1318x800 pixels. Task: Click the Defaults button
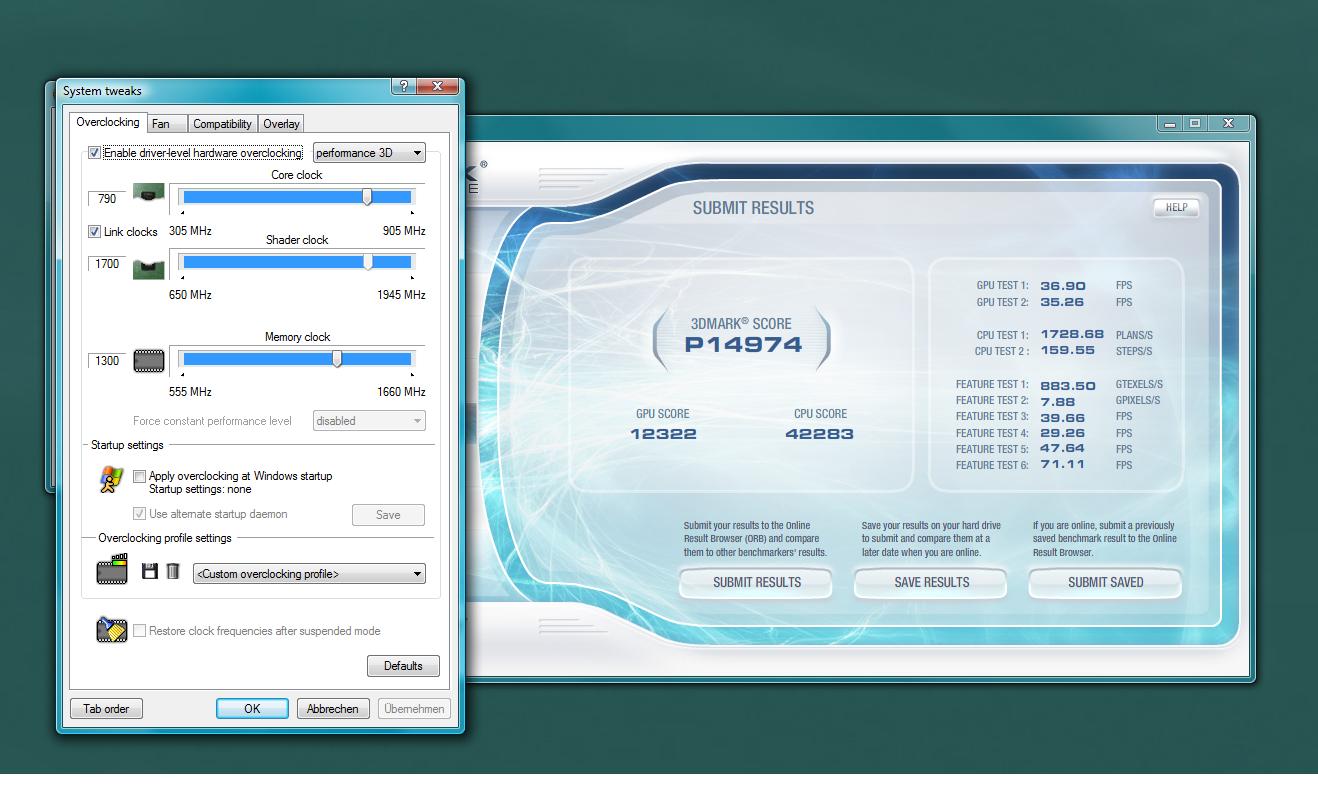[403, 666]
